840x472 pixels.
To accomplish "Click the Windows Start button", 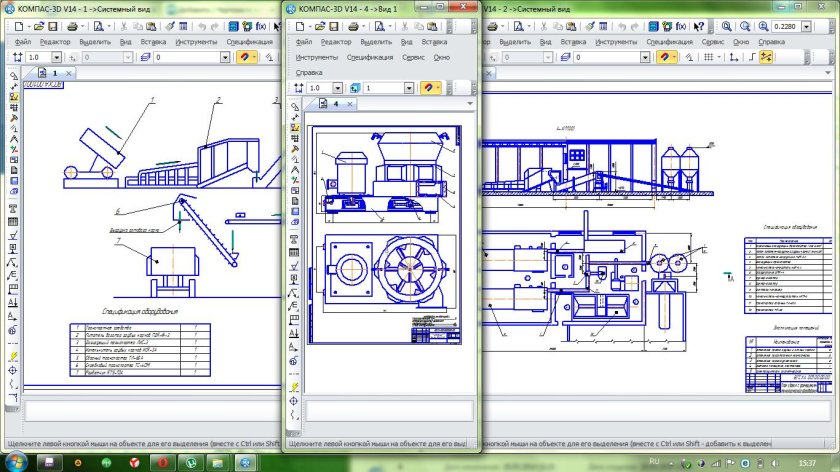I will (x=17, y=461).
